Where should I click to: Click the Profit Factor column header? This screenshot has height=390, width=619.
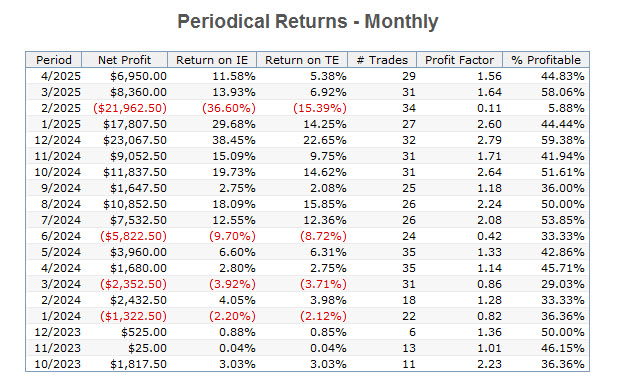point(460,60)
